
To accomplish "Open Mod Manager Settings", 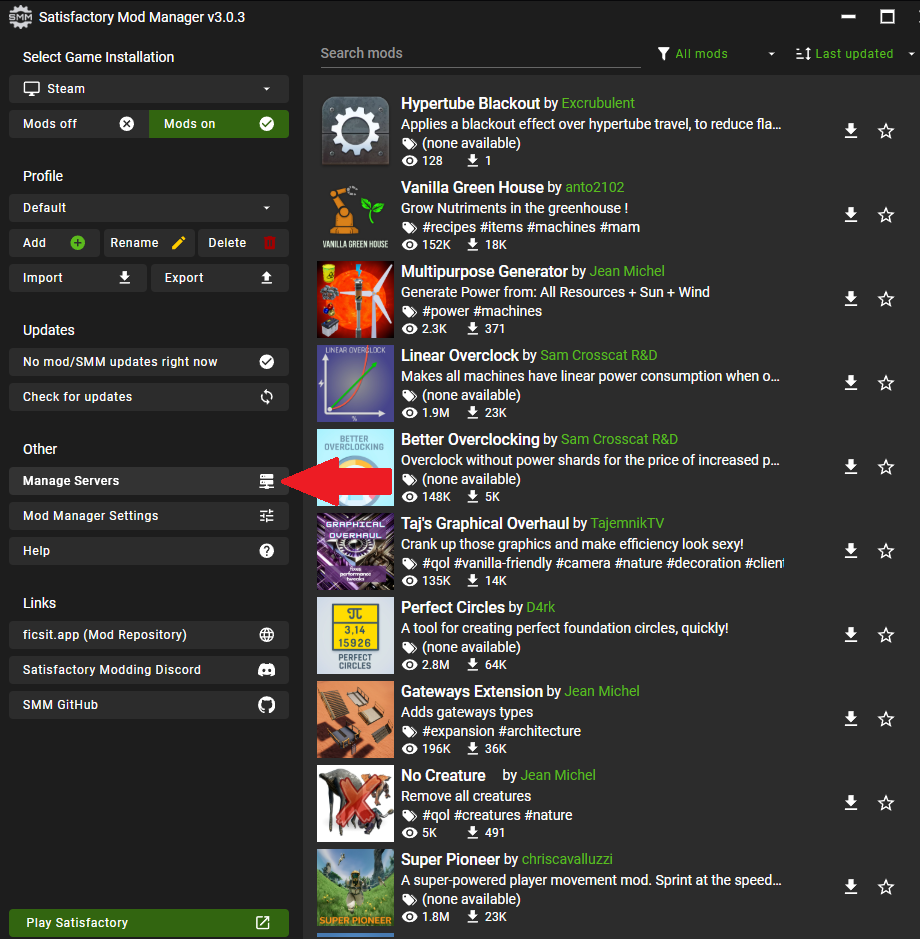I will [149, 516].
